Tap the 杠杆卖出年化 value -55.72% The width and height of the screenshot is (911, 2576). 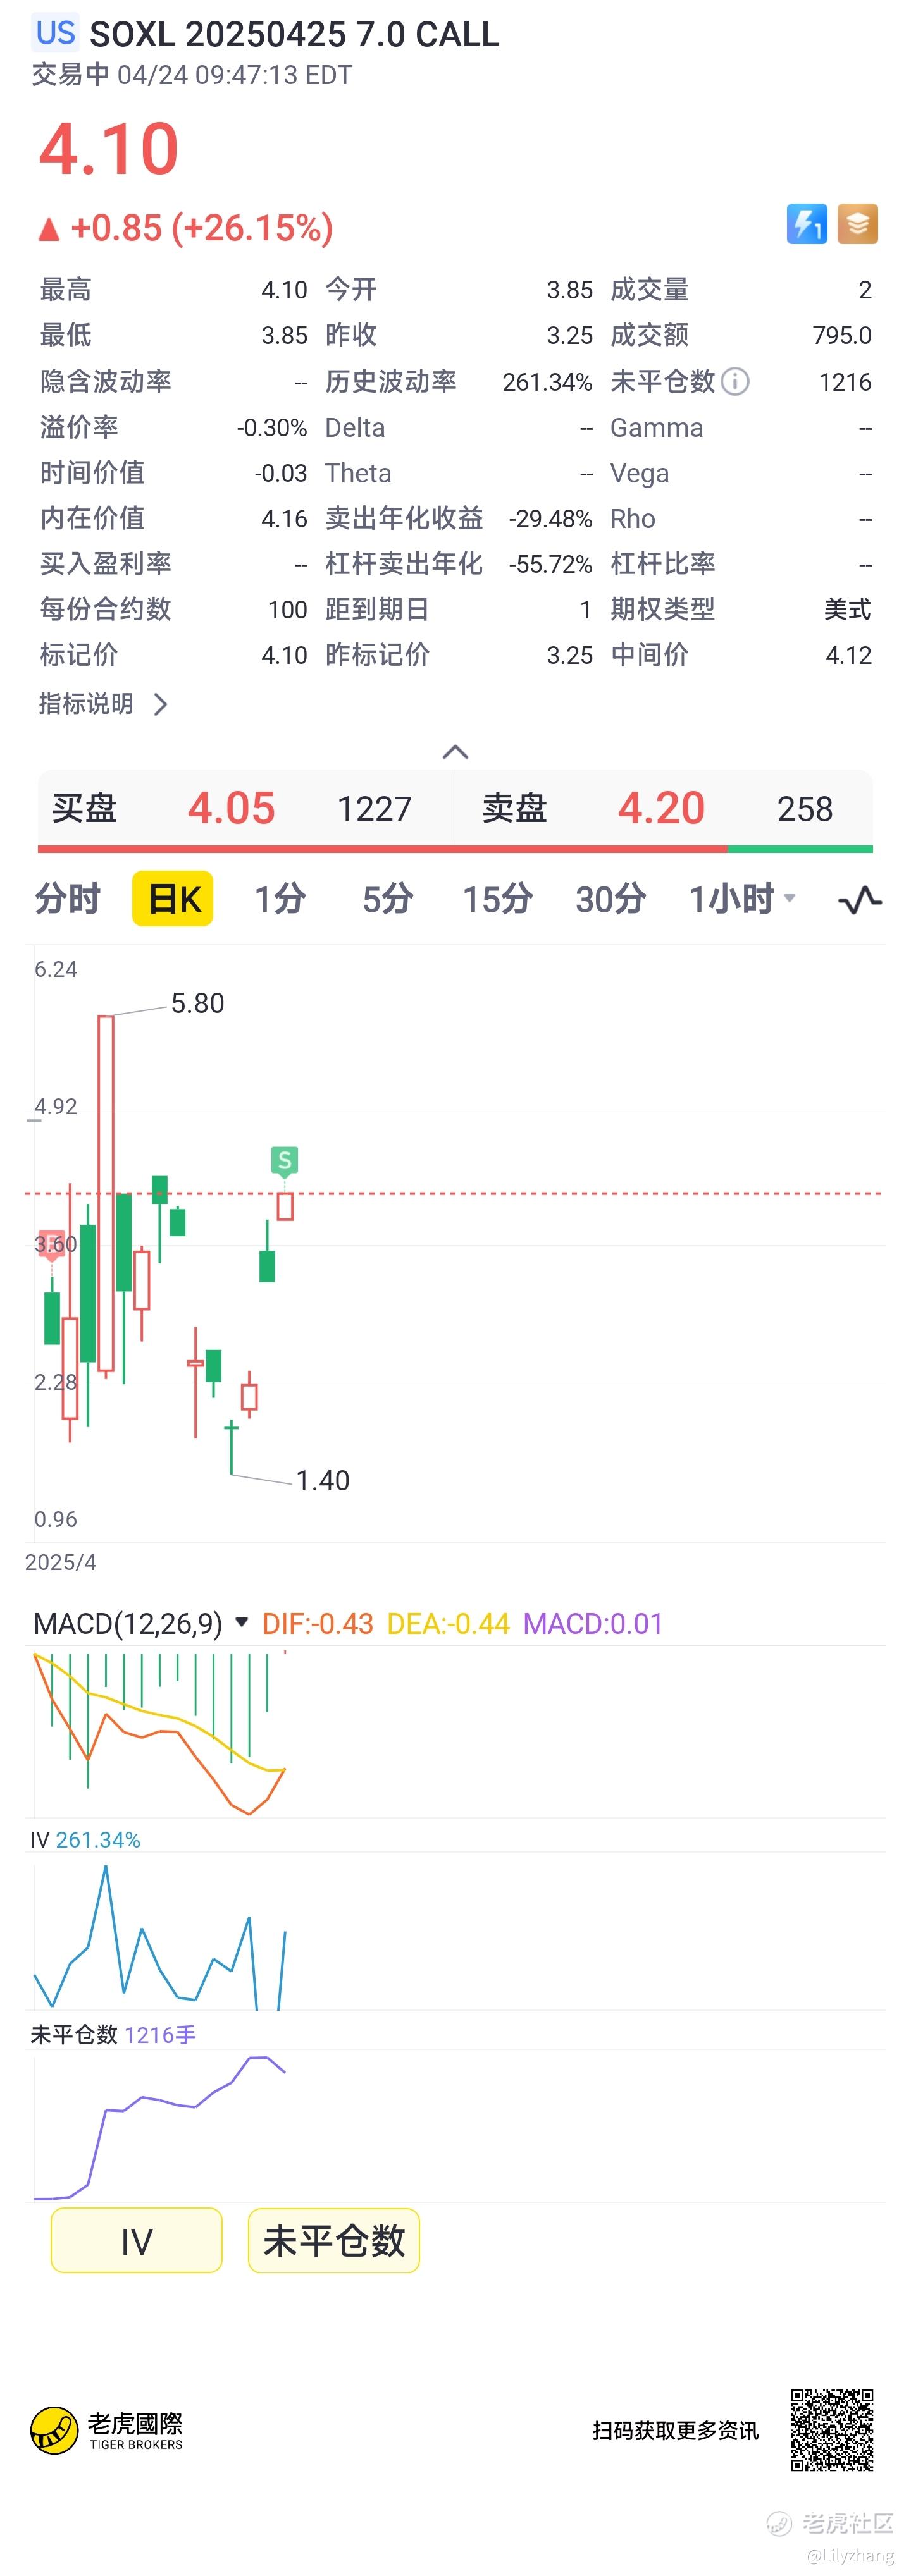click(550, 564)
